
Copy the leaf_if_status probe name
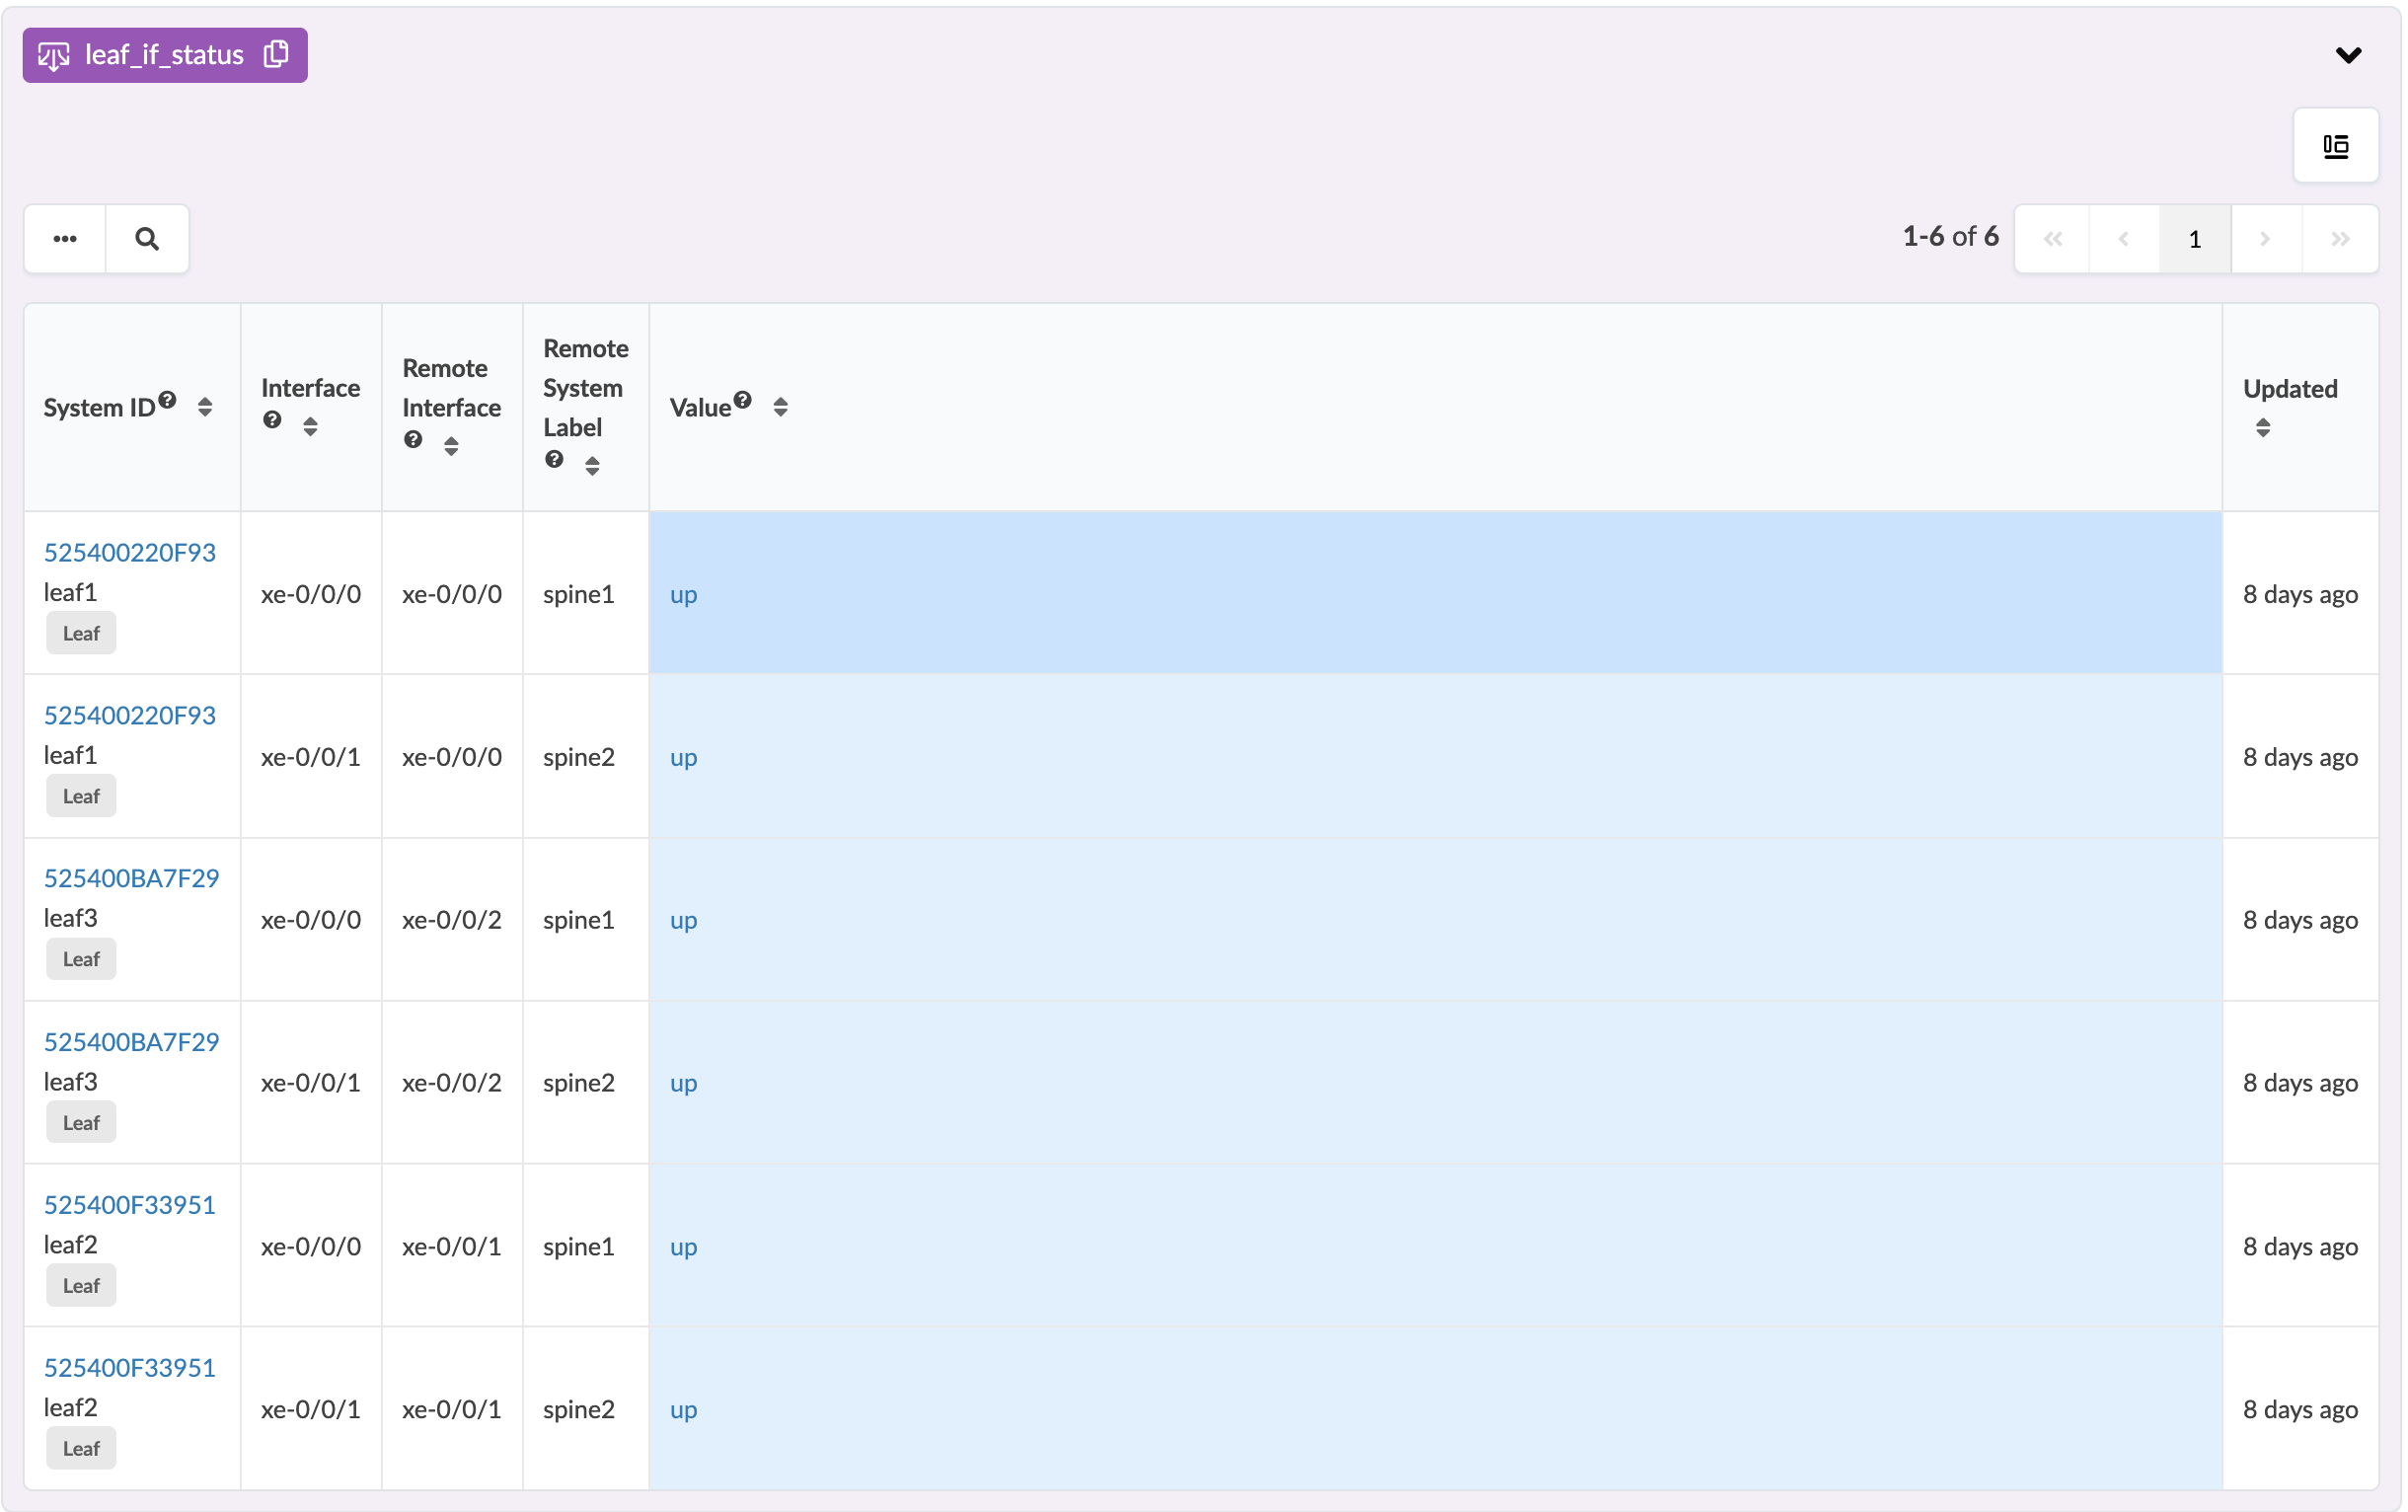[276, 54]
